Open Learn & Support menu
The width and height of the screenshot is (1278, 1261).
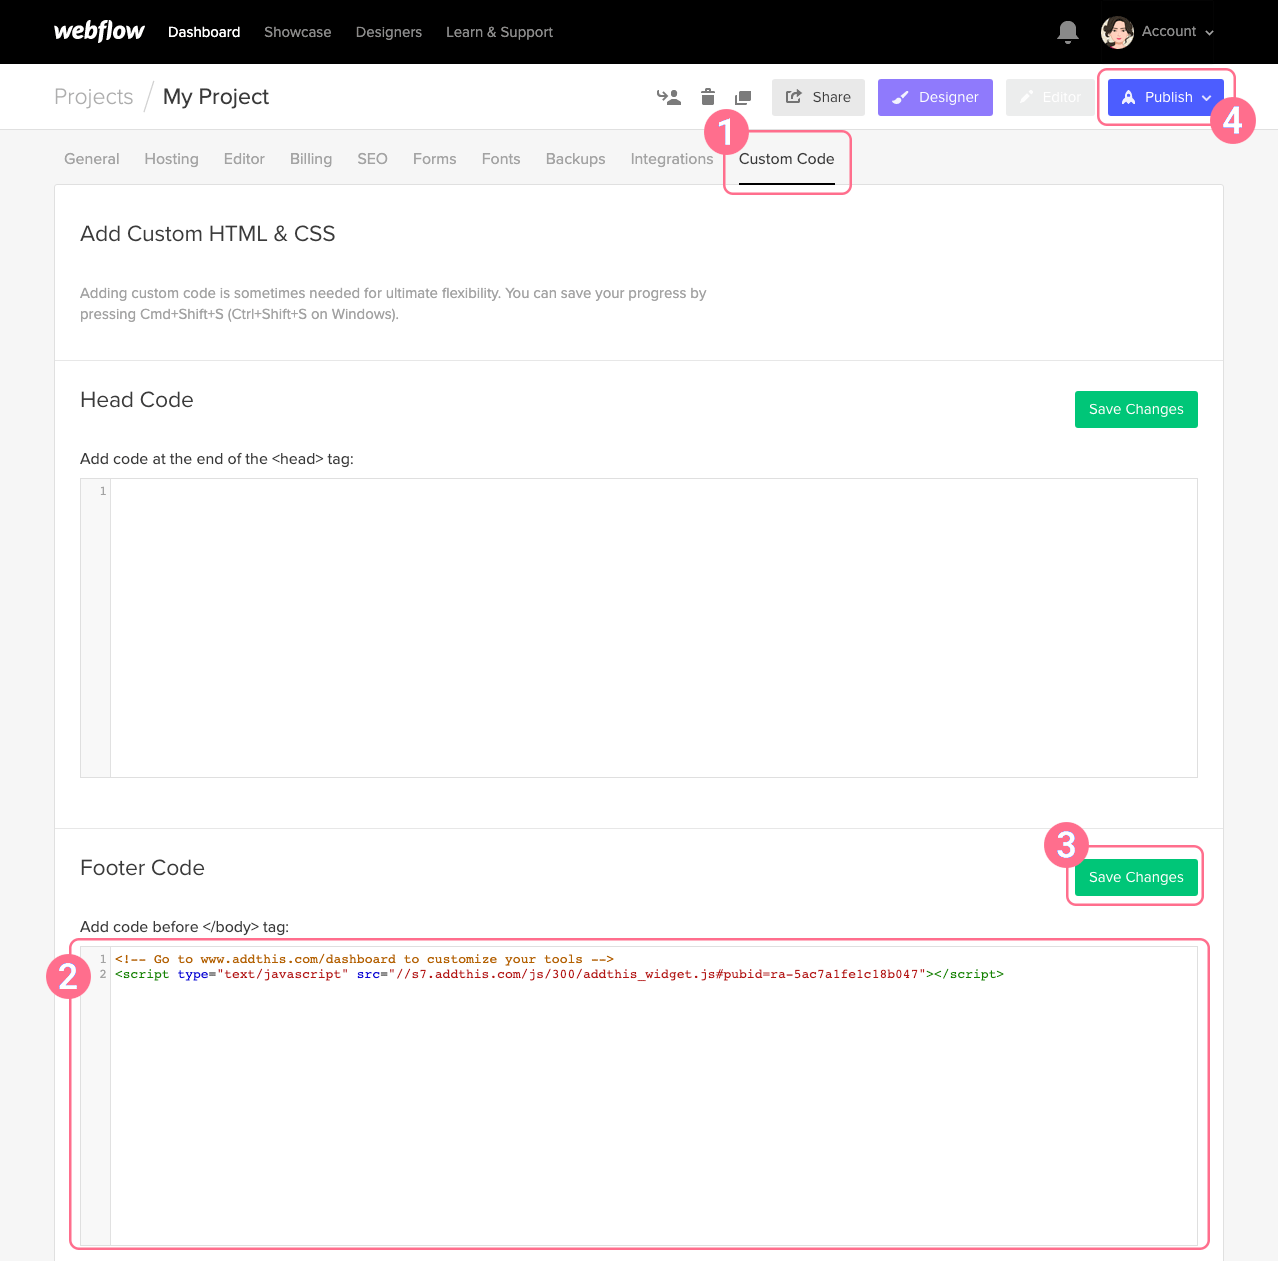[x=499, y=32]
